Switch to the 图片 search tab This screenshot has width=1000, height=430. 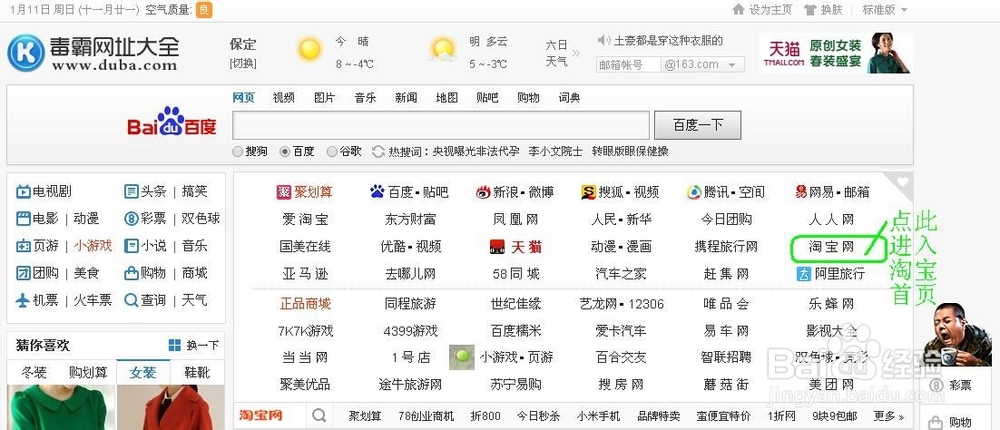tap(325, 98)
